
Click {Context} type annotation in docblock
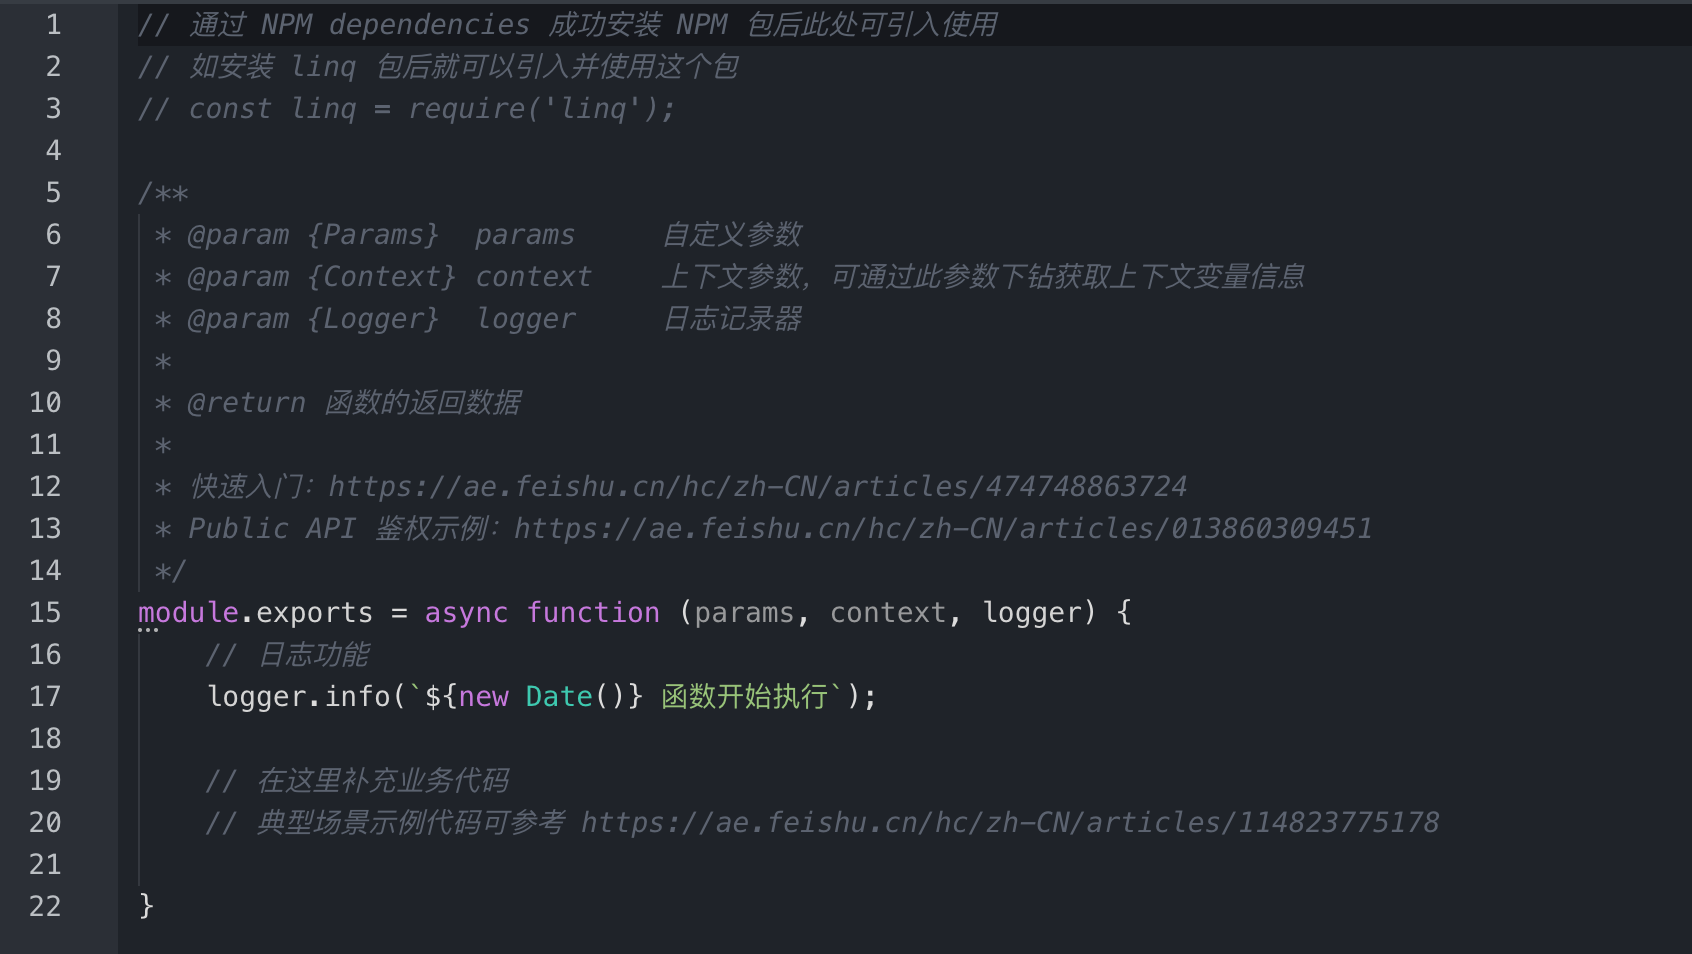click(381, 276)
